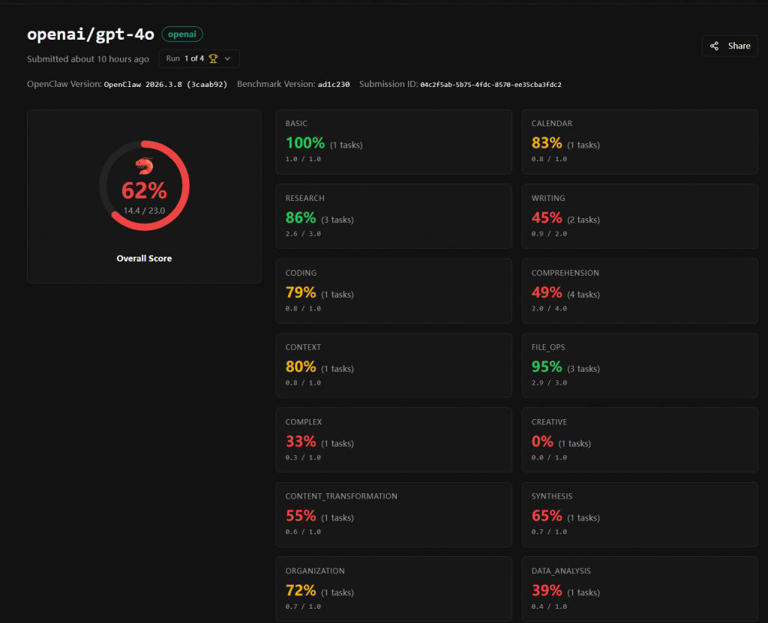
Task: Click the openai provider badge
Action: point(182,34)
